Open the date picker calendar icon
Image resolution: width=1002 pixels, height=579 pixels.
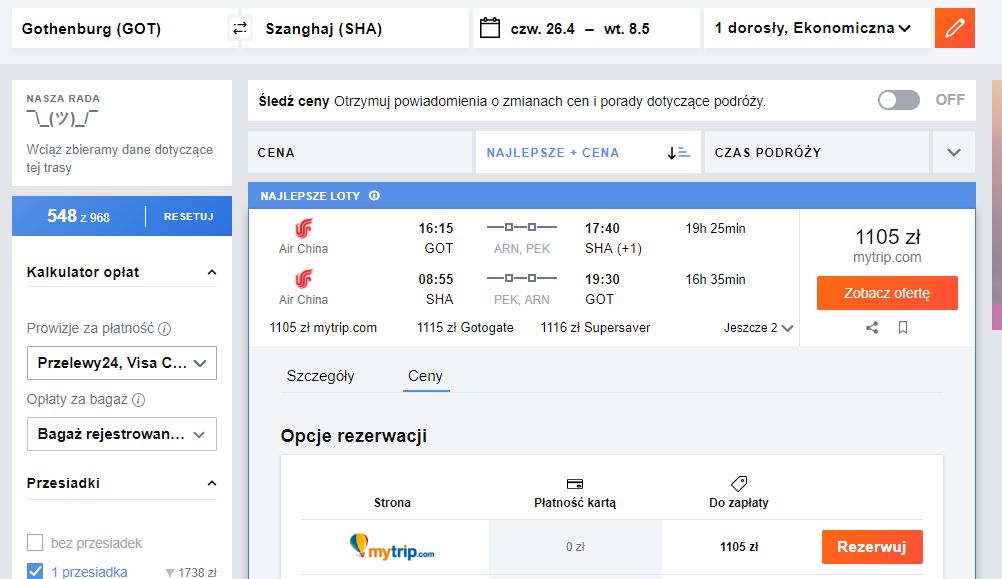pos(490,28)
